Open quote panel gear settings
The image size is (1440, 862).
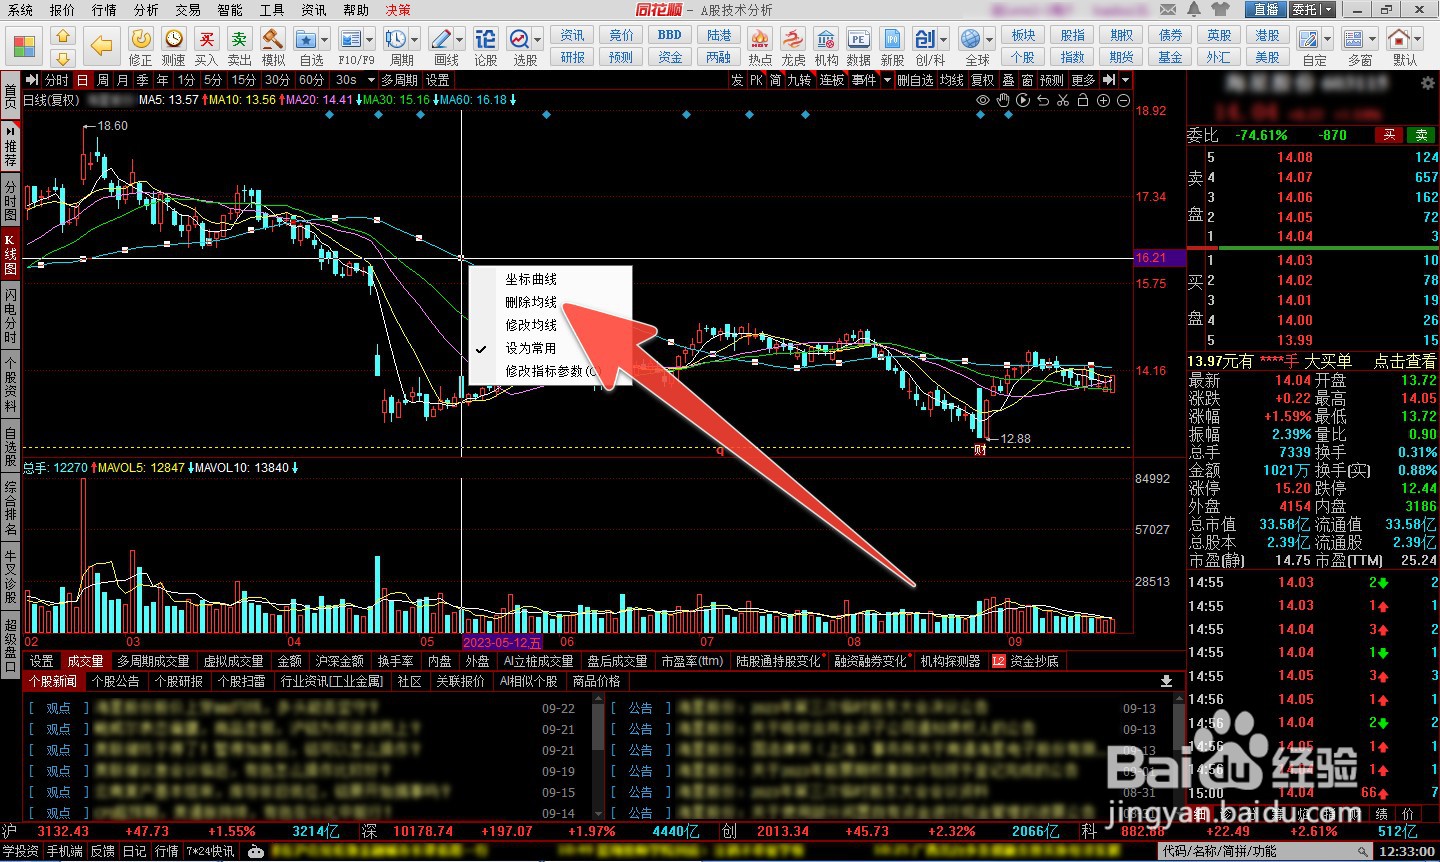click(1427, 84)
